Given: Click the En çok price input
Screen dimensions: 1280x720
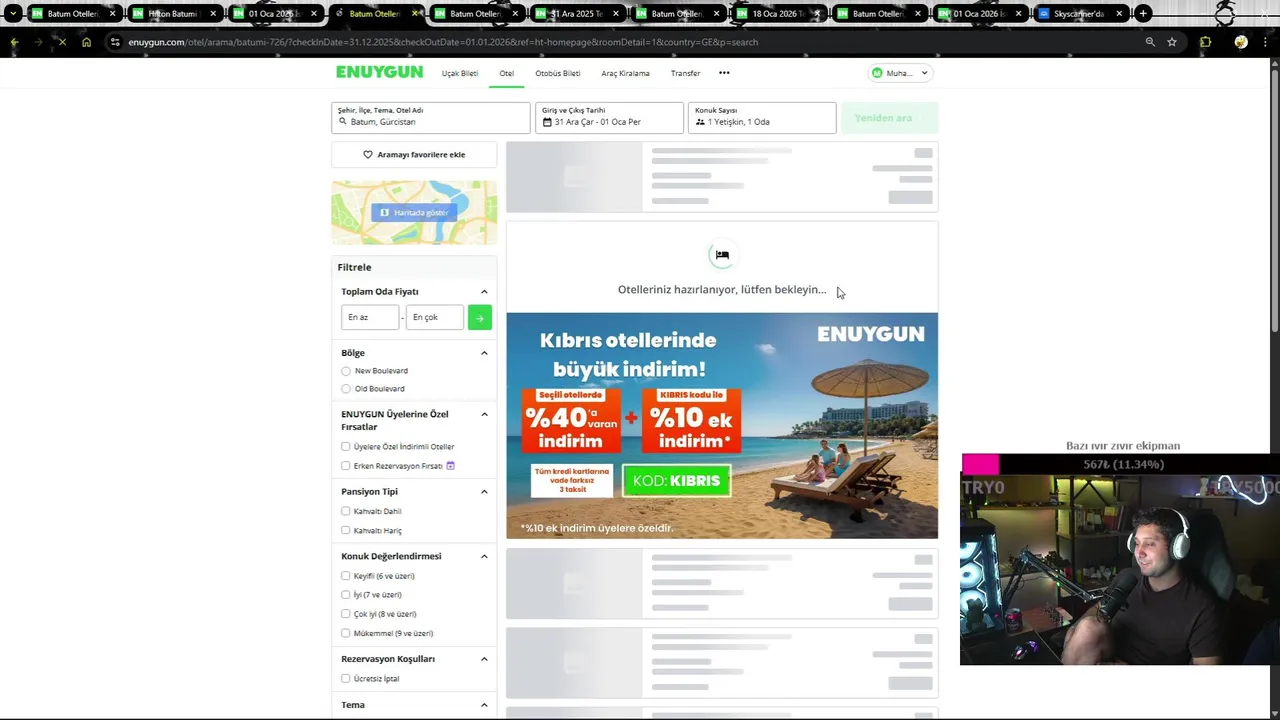Looking at the screenshot, I should (x=435, y=317).
